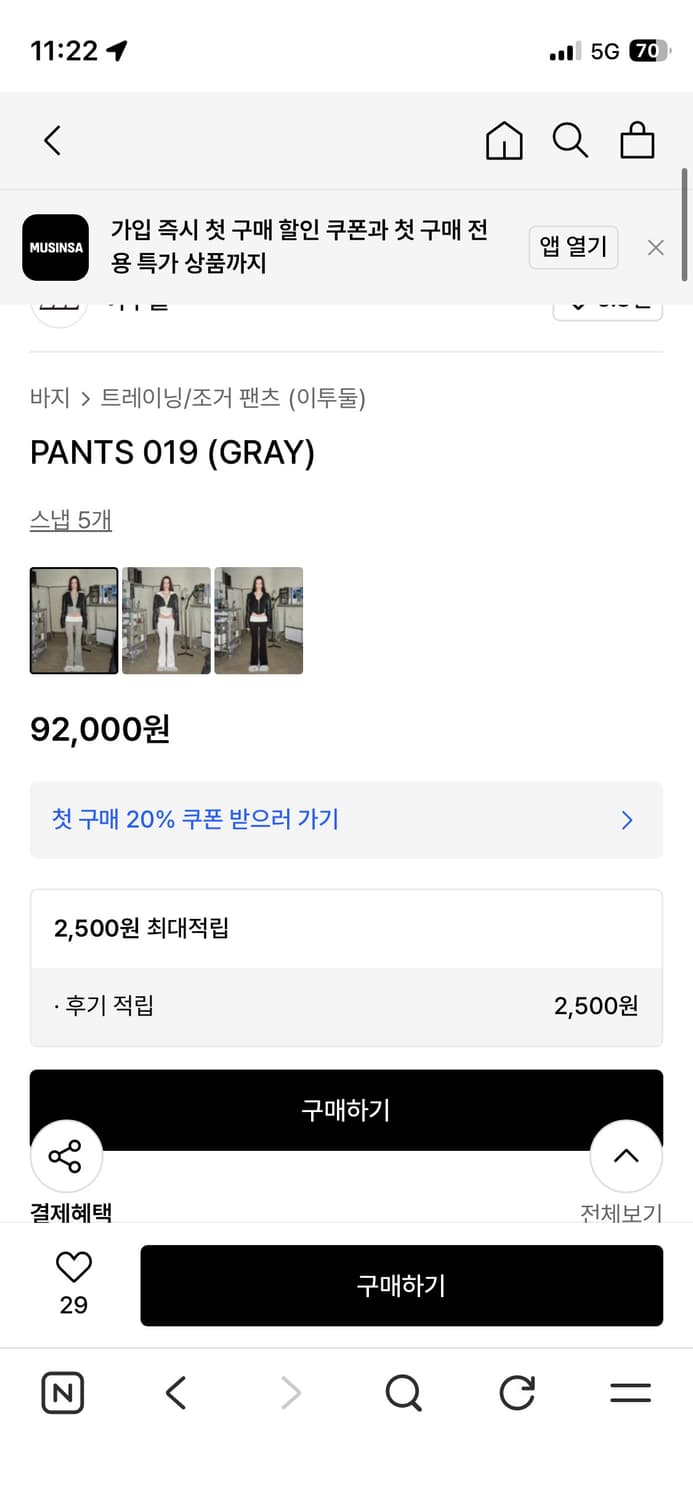Open the 바지 breadcrumb category
693x1500 pixels.
44,398
